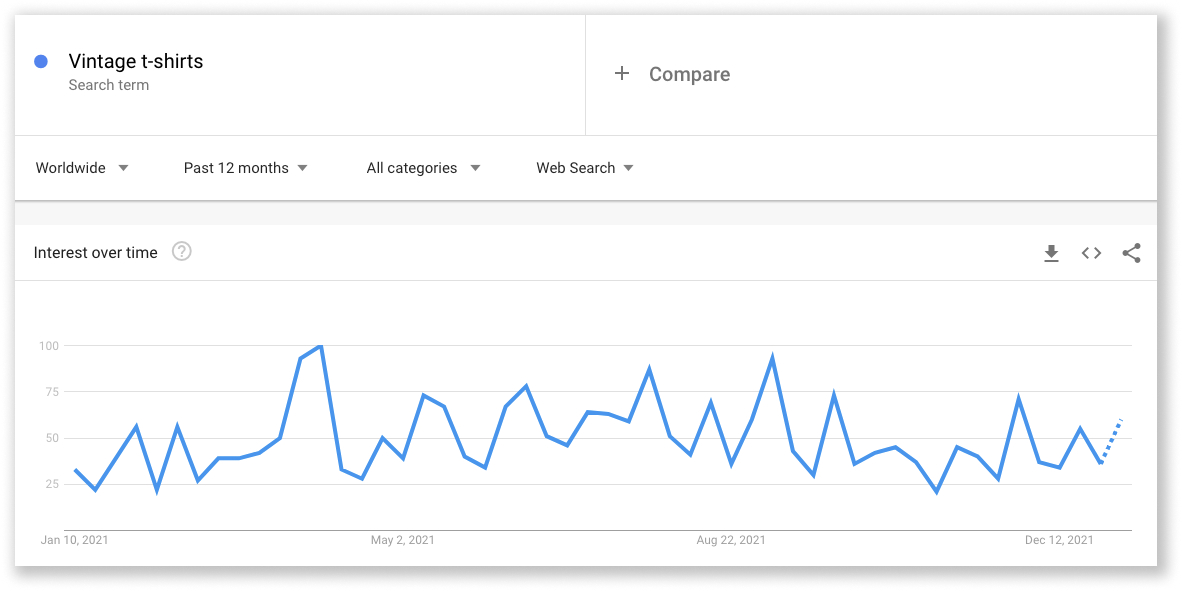
Task: Click the download arrow above the chart
Action: click(1051, 253)
